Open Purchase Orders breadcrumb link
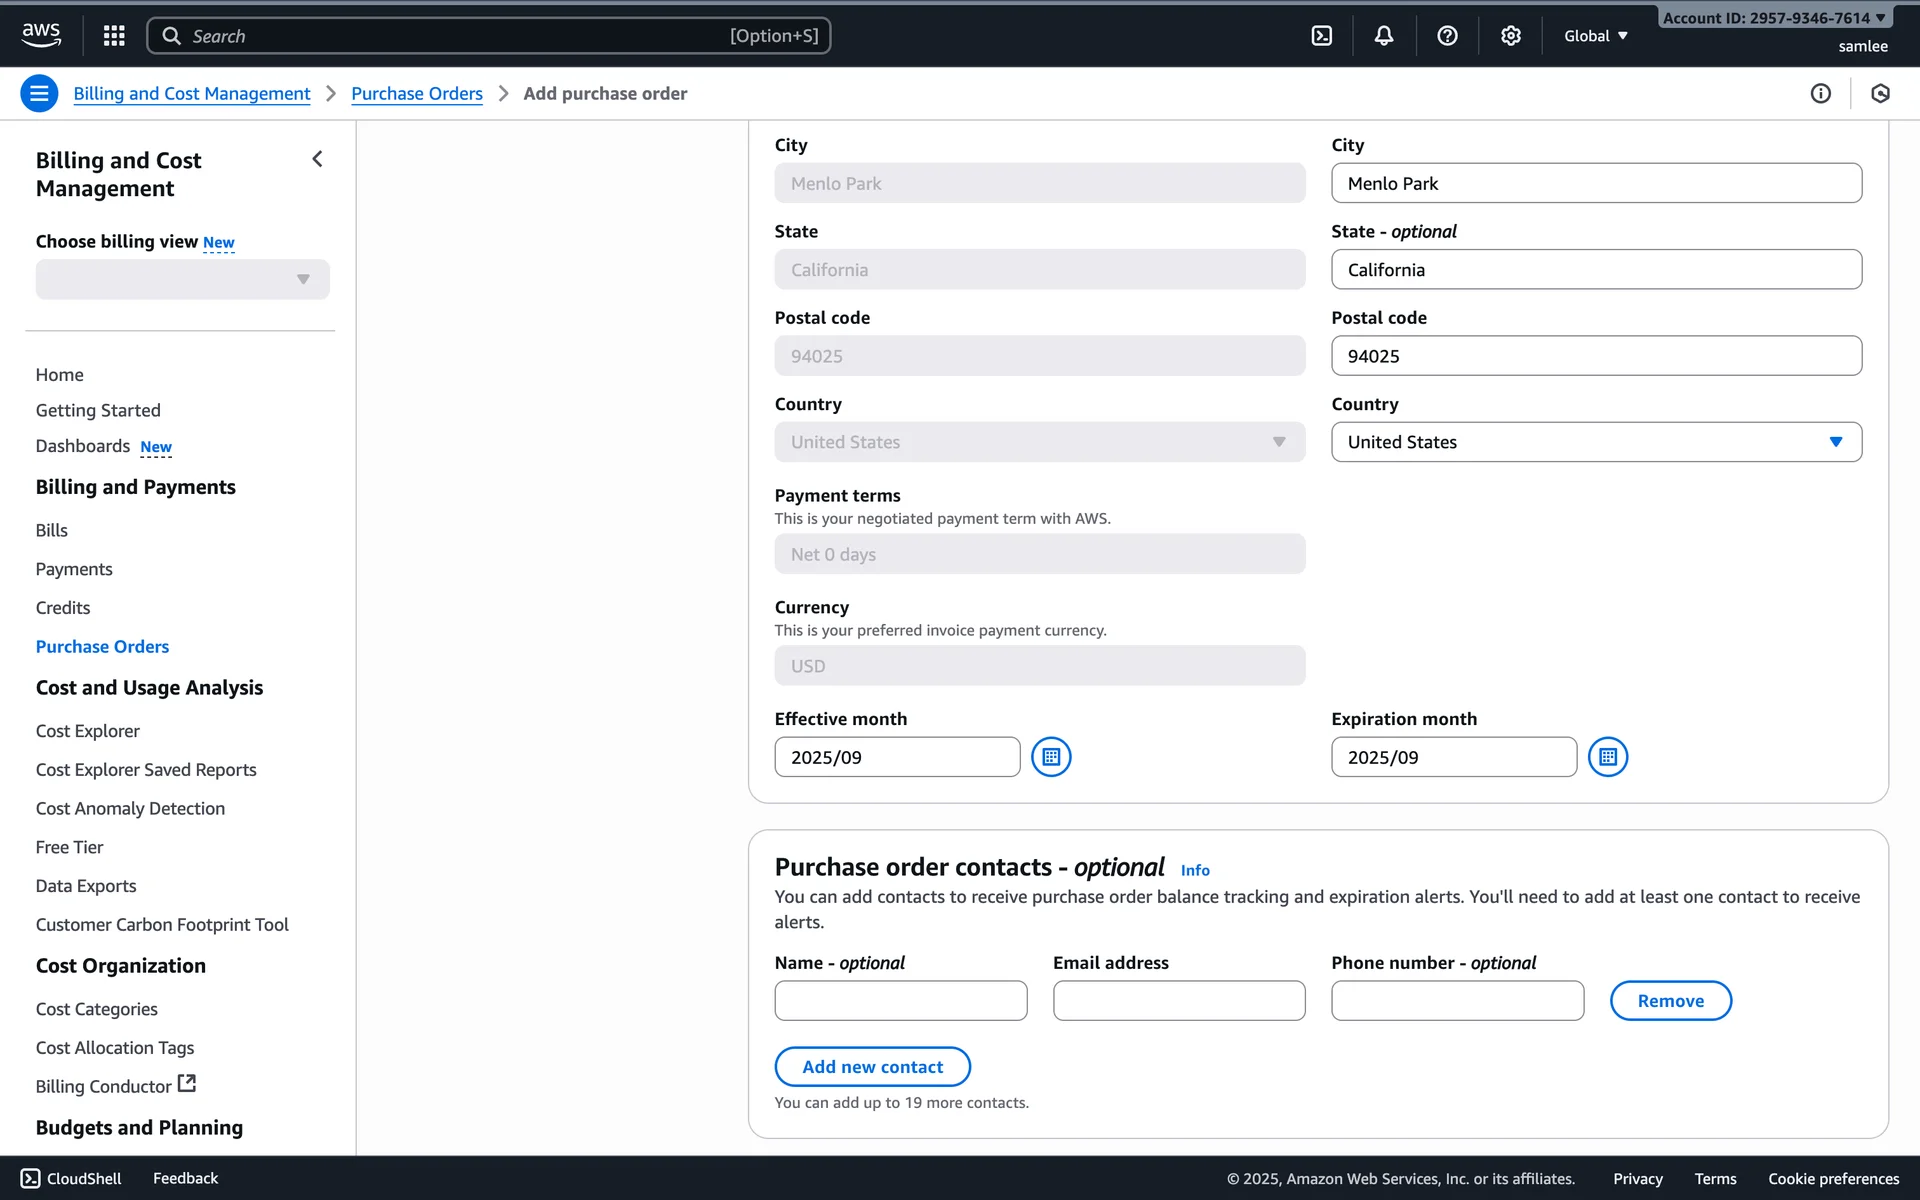This screenshot has width=1920, height=1200. pos(417,94)
